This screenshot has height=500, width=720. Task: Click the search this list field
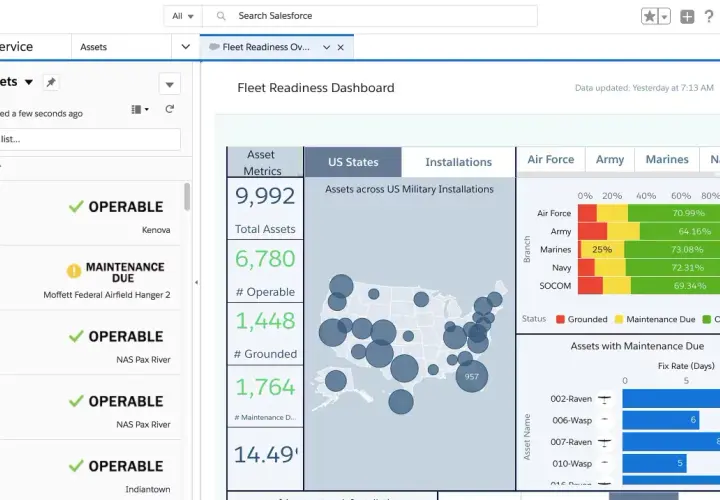pyautogui.click(x=90, y=139)
